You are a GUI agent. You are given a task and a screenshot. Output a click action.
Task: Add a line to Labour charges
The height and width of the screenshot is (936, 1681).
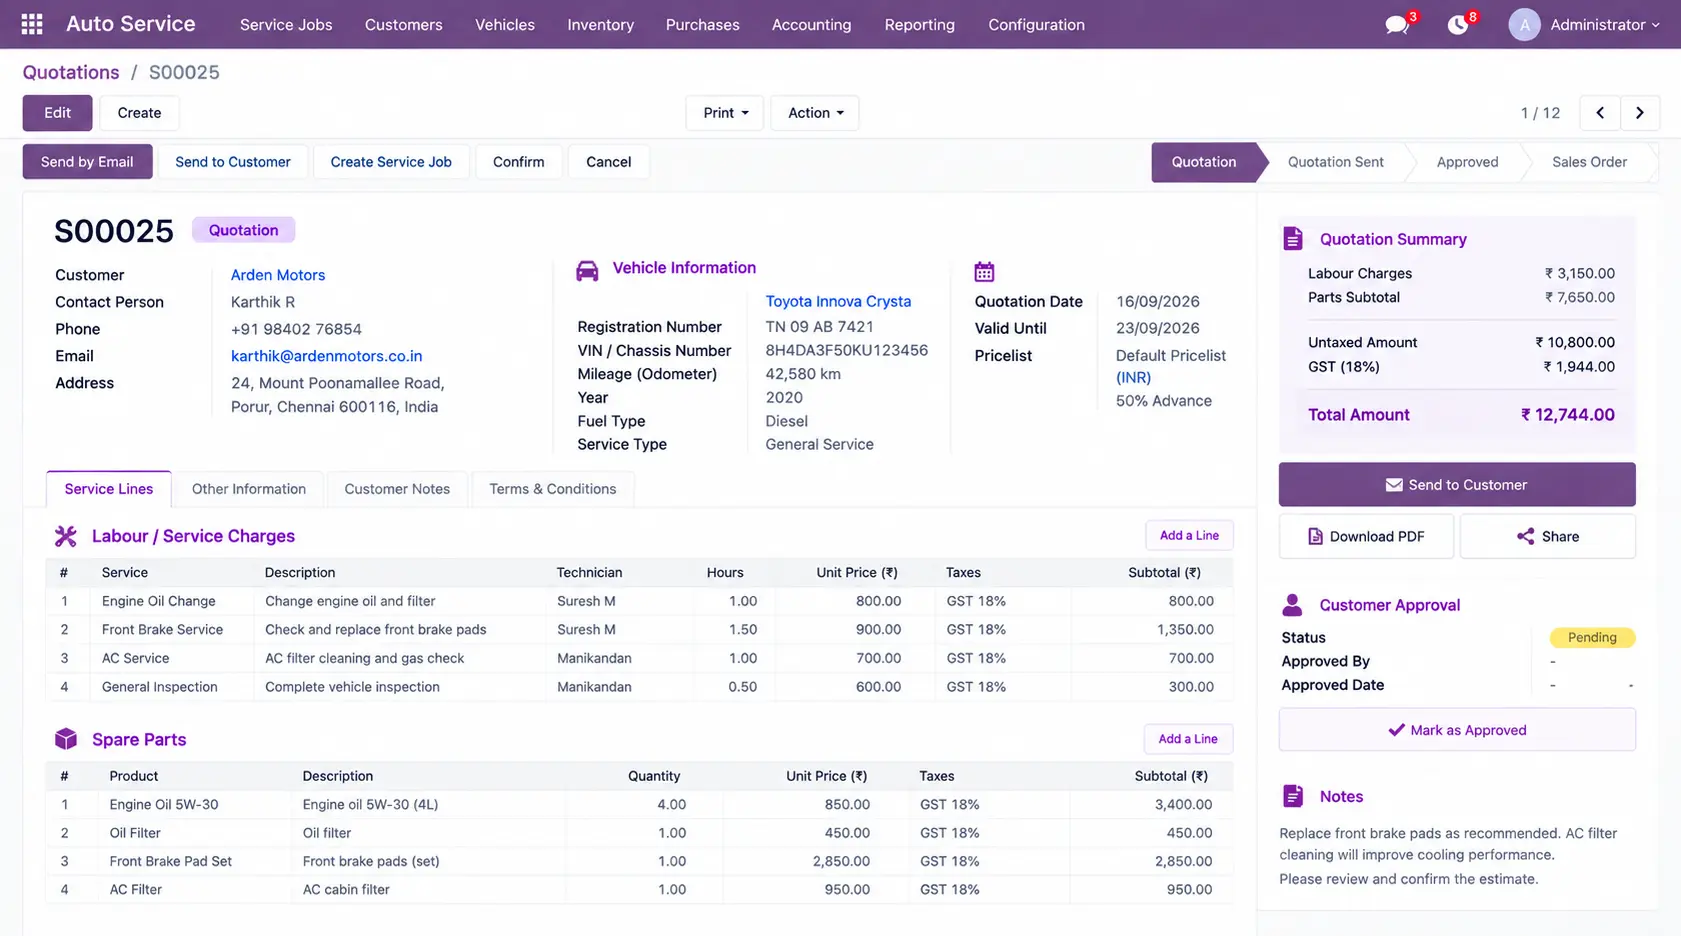(1189, 536)
